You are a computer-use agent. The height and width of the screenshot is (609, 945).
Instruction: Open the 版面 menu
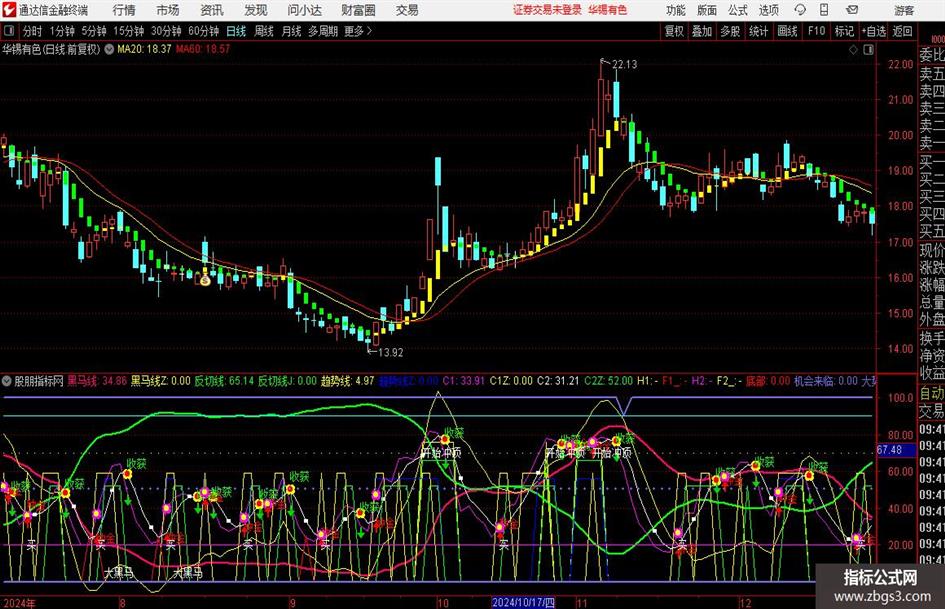[707, 10]
